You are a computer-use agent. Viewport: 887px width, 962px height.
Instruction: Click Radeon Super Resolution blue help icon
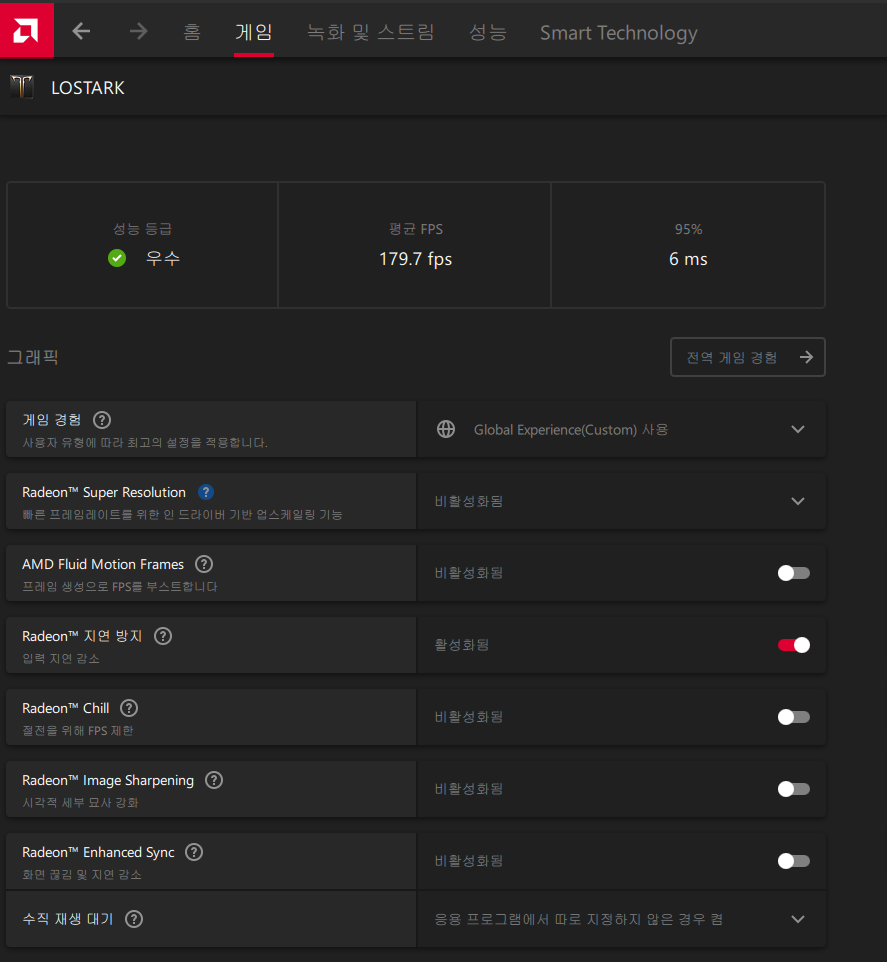pyautogui.click(x=206, y=492)
